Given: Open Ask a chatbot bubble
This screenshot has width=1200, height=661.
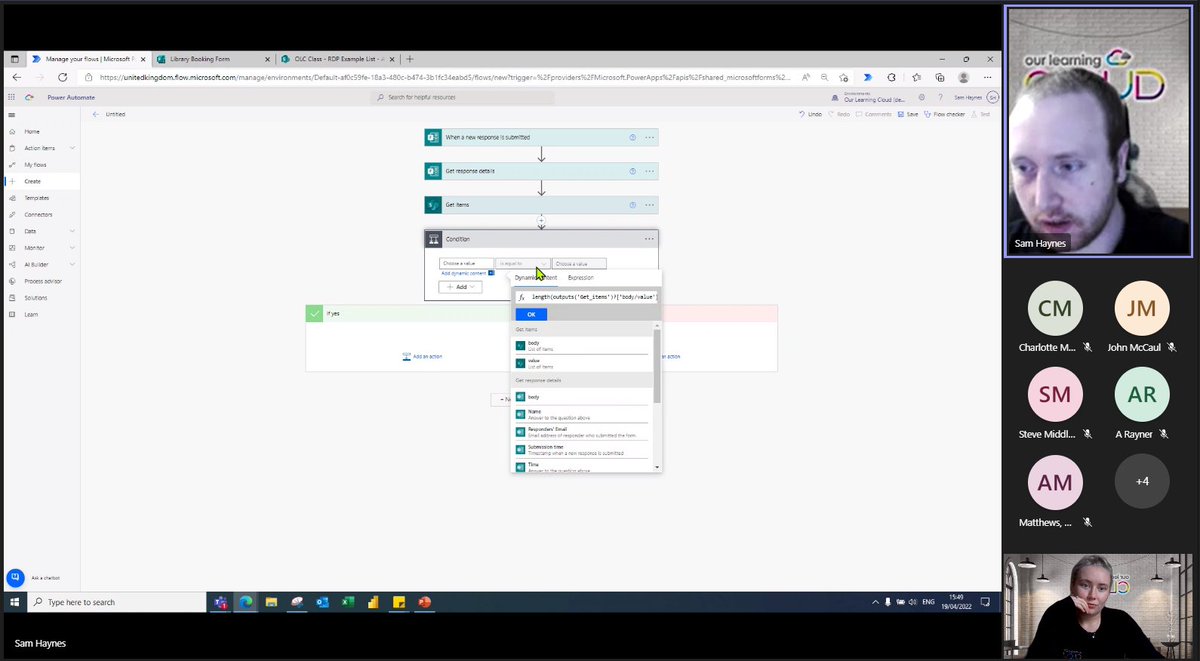Looking at the screenshot, I should click(x=15, y=578).
